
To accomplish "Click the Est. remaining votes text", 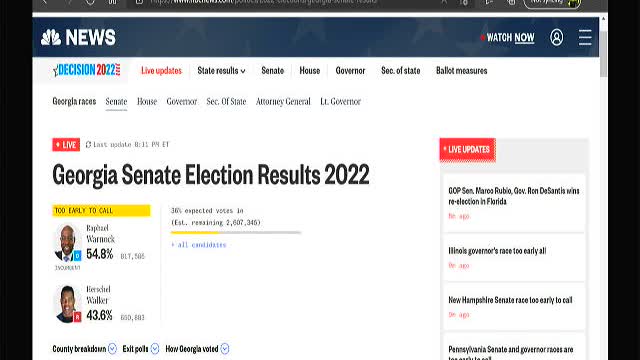I will pyautogui.click(x=216, y=222).
